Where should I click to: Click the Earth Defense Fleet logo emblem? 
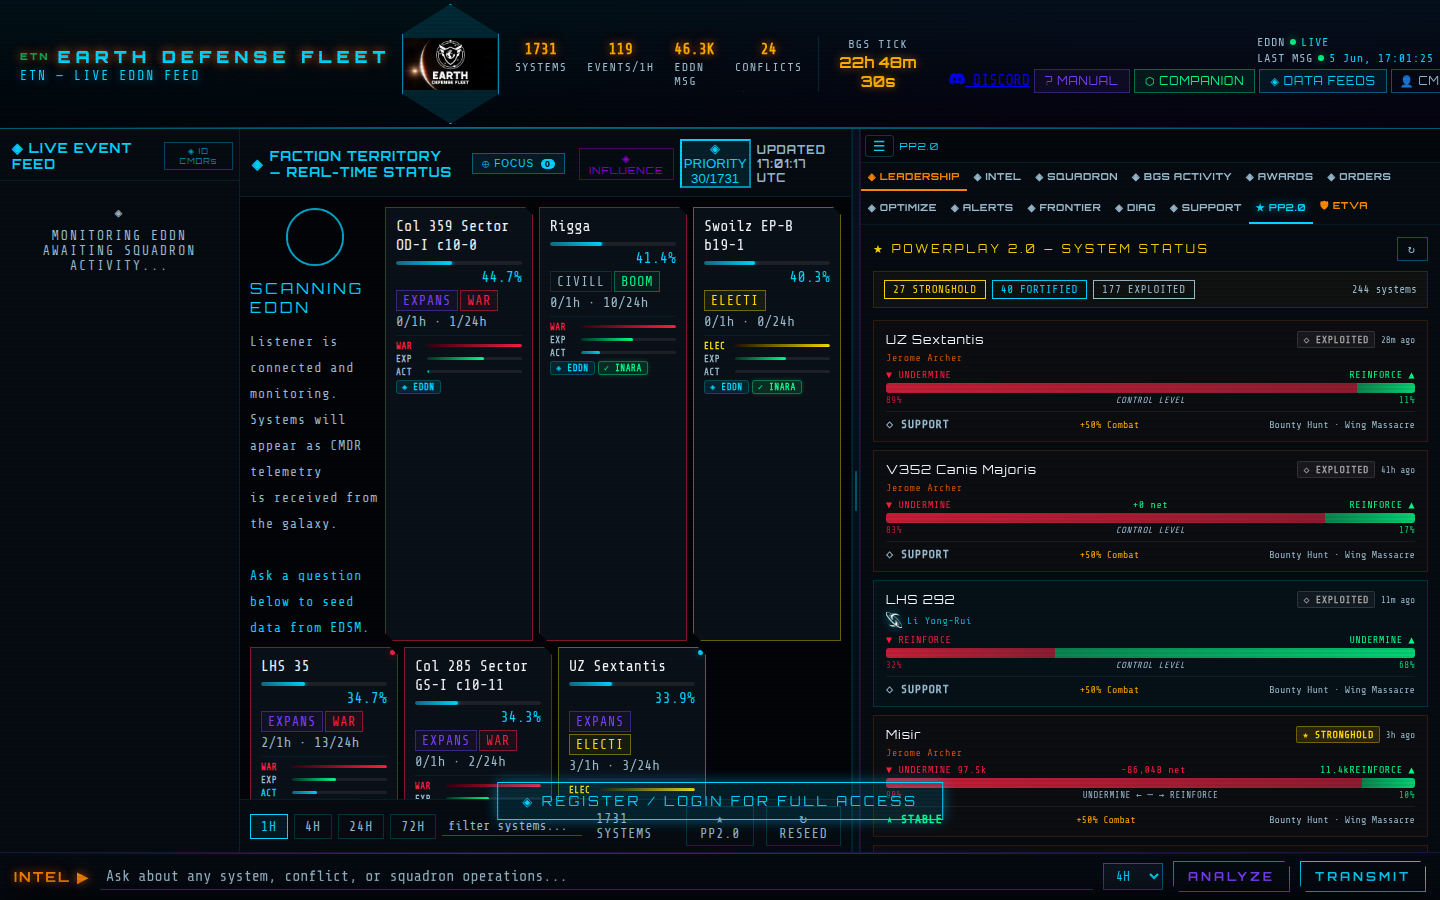coord(450,64)
